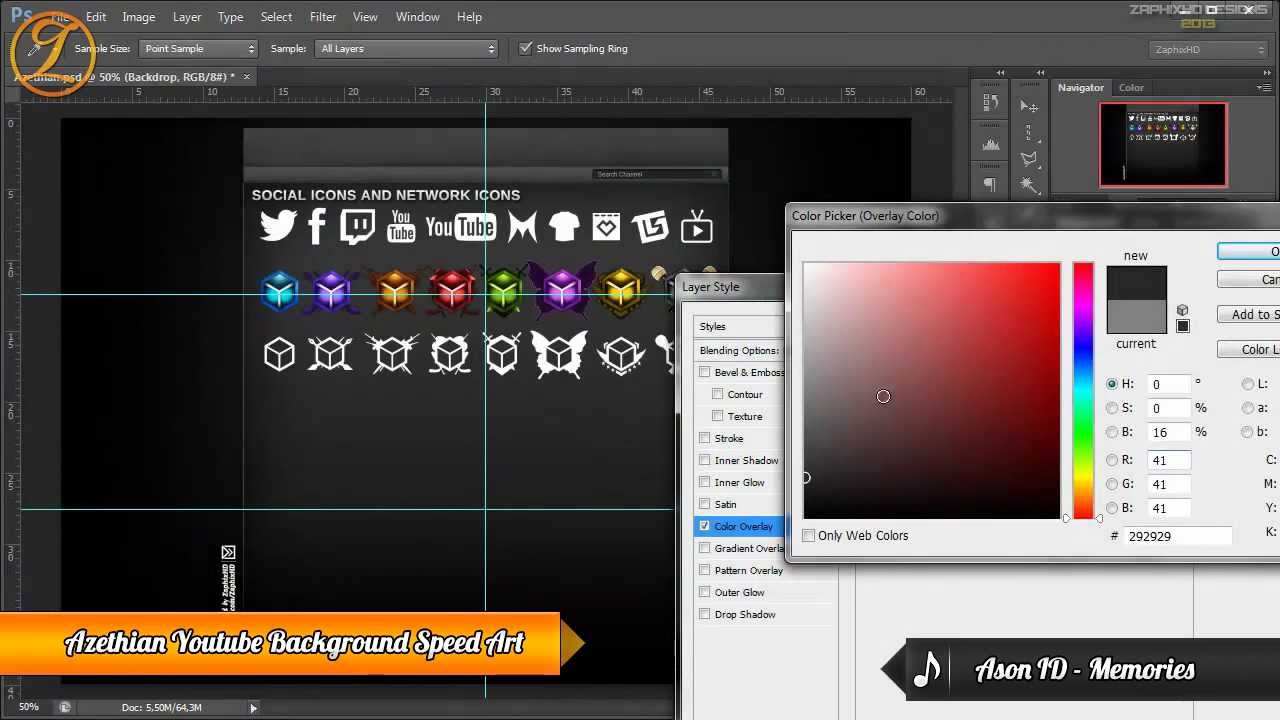Close the Azethian.psd document tab
1280x720 pixels.
click(247, 77)
